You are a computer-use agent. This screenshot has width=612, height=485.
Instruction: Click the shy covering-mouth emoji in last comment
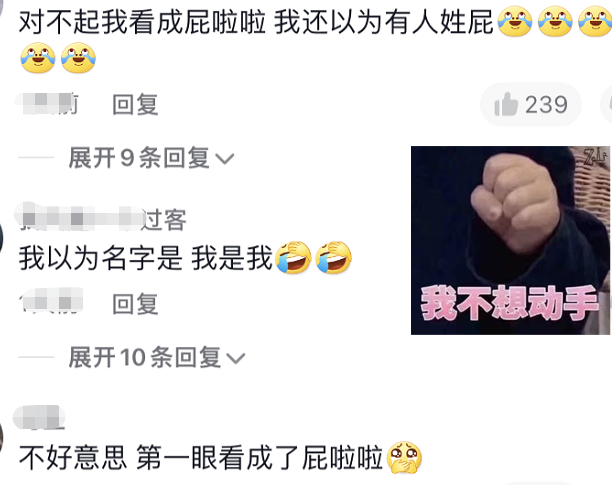coord(404,457)
